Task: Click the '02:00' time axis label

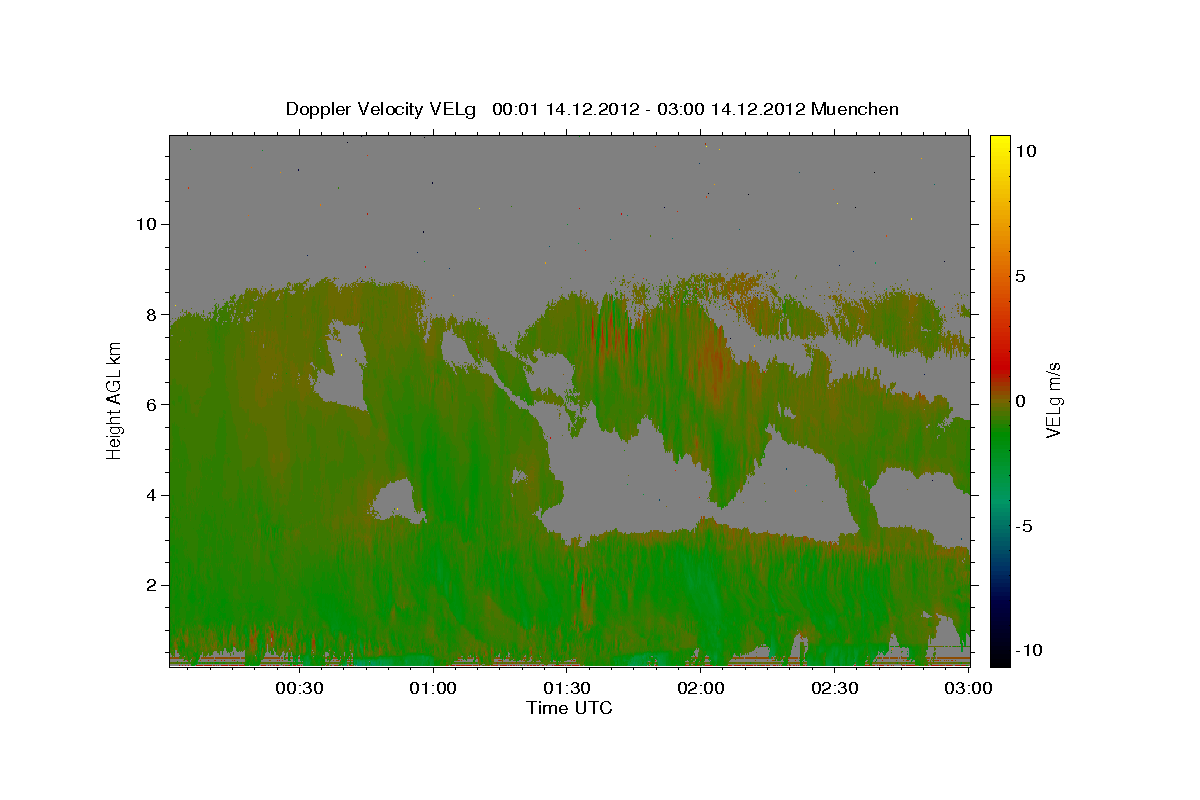Action: [x=701, y=688]
